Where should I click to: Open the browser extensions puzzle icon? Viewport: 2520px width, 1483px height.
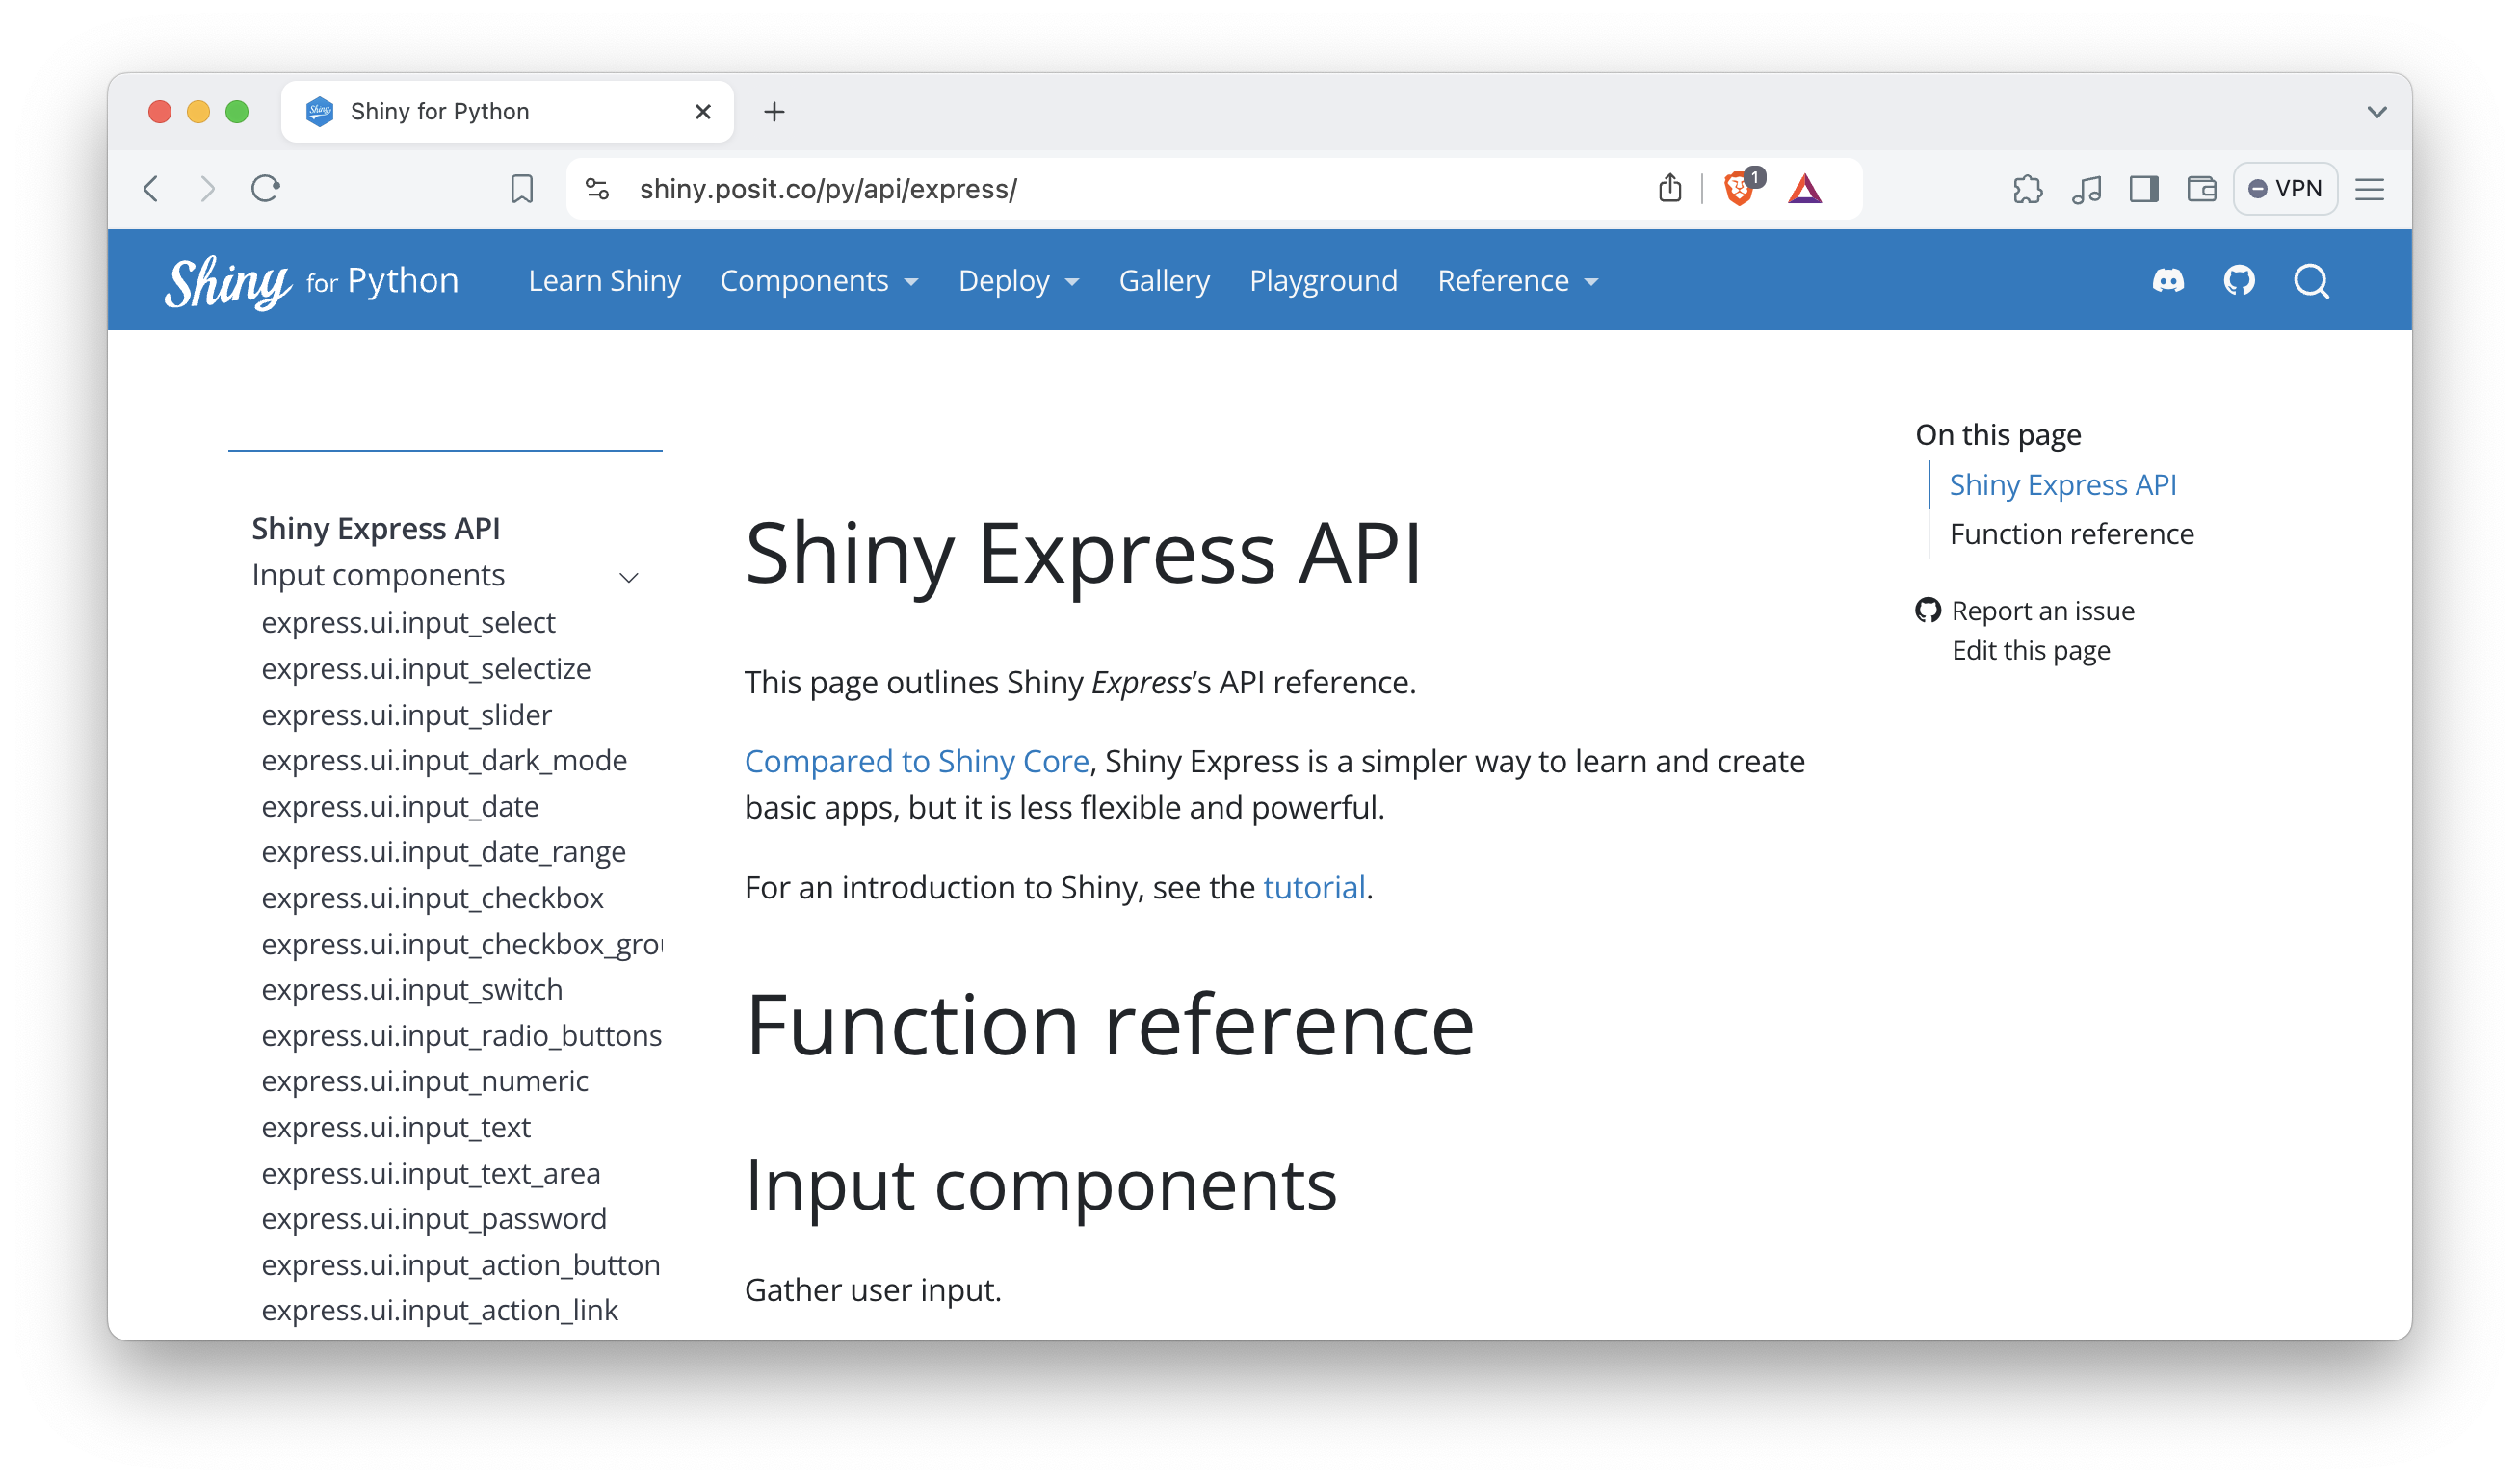coord(2027,189)
